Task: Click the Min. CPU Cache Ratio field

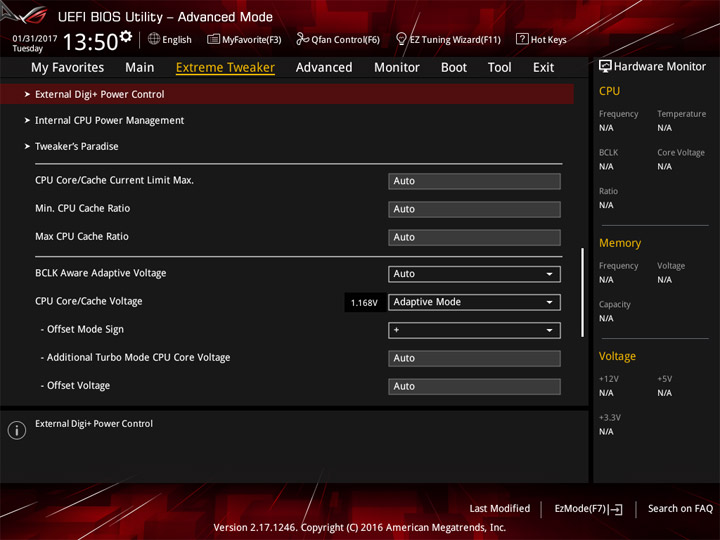Action: pos(474,209)
